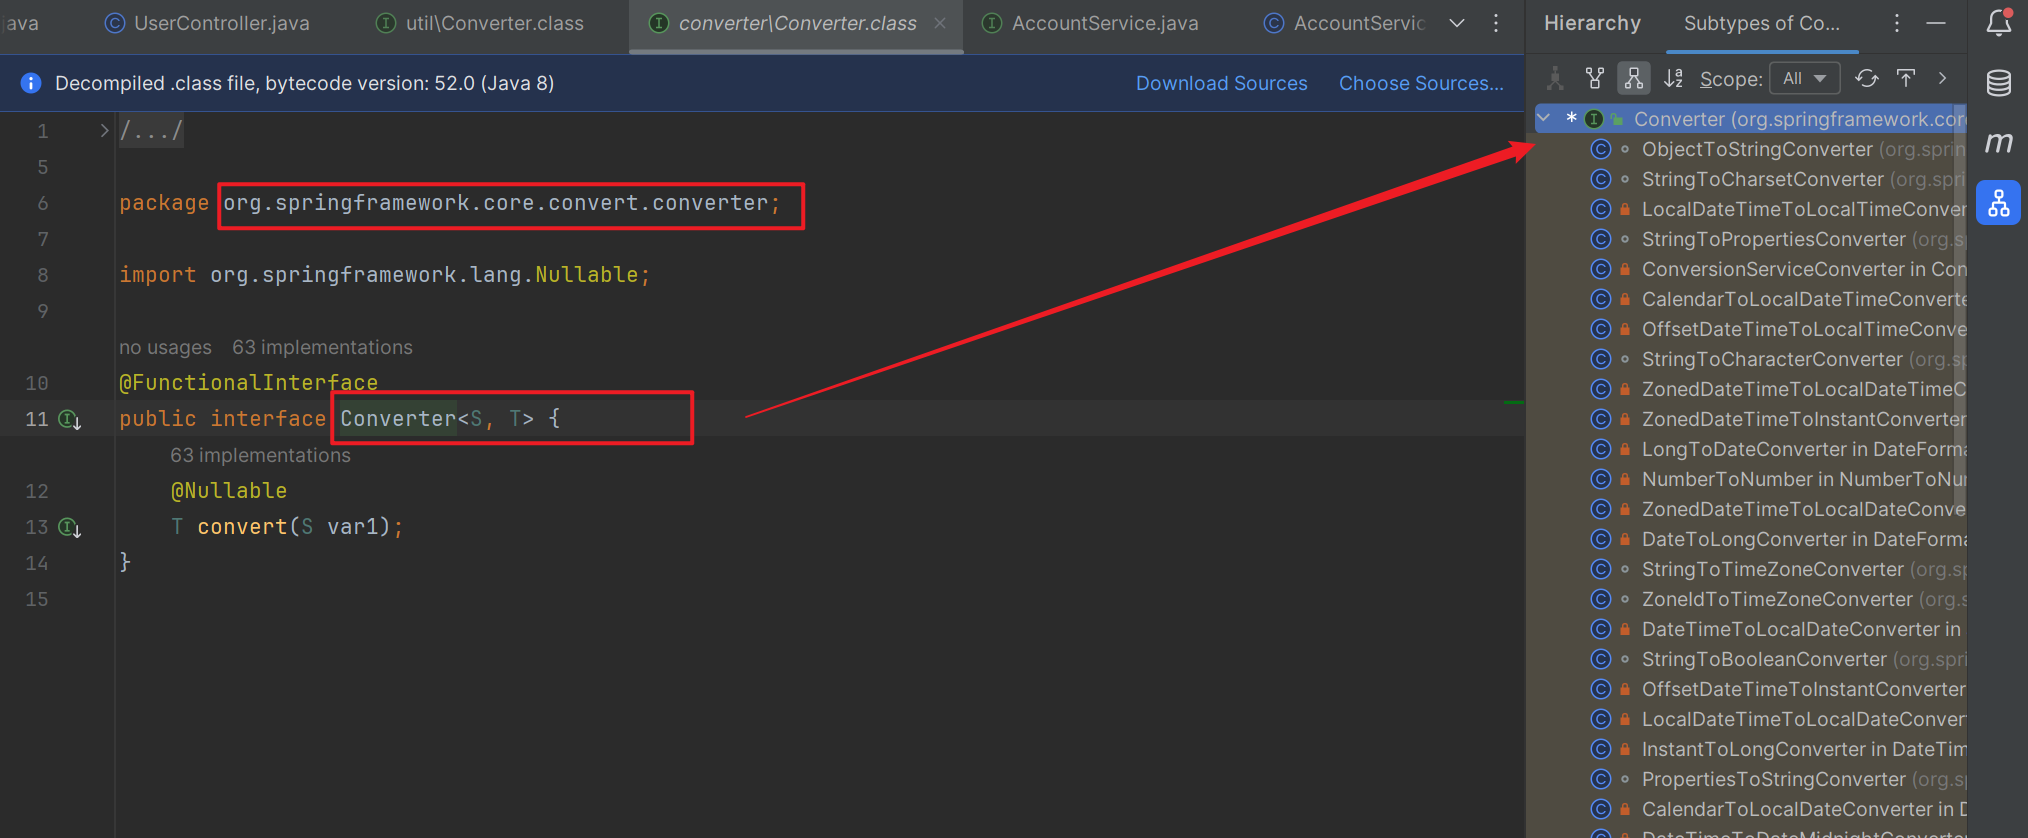Select ConversionServiceConverter row
Screen dimensions: 2028x838
(1750, 269)
